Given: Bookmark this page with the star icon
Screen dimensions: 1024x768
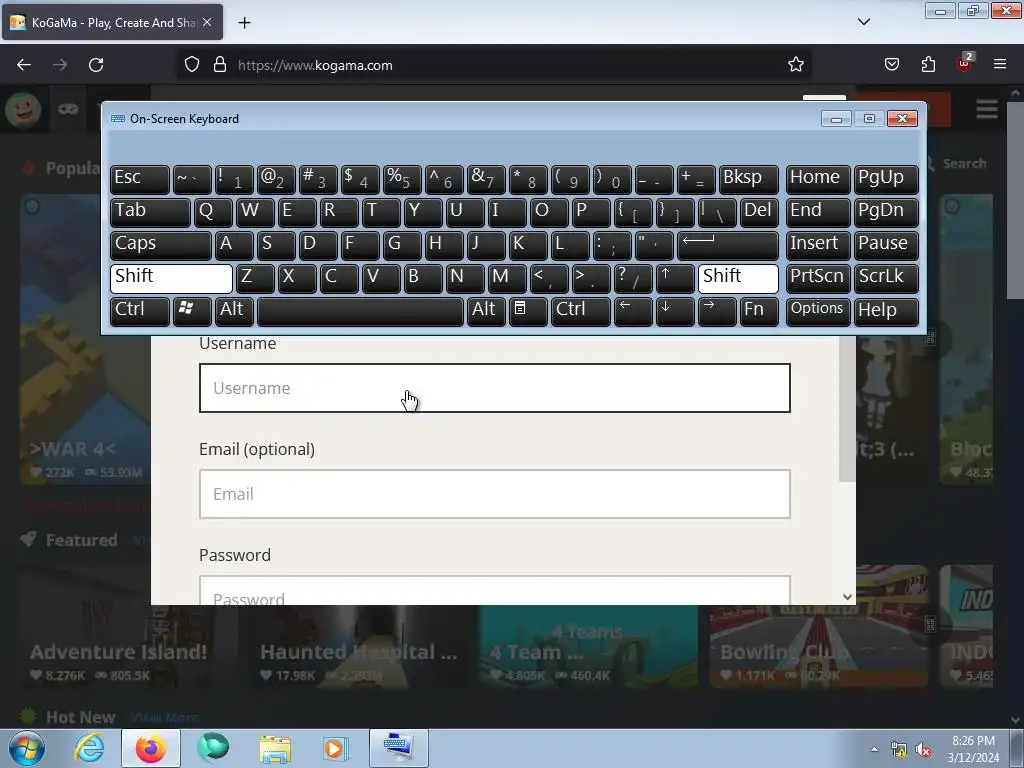Looking at the screenshot, I should (795, 65).
